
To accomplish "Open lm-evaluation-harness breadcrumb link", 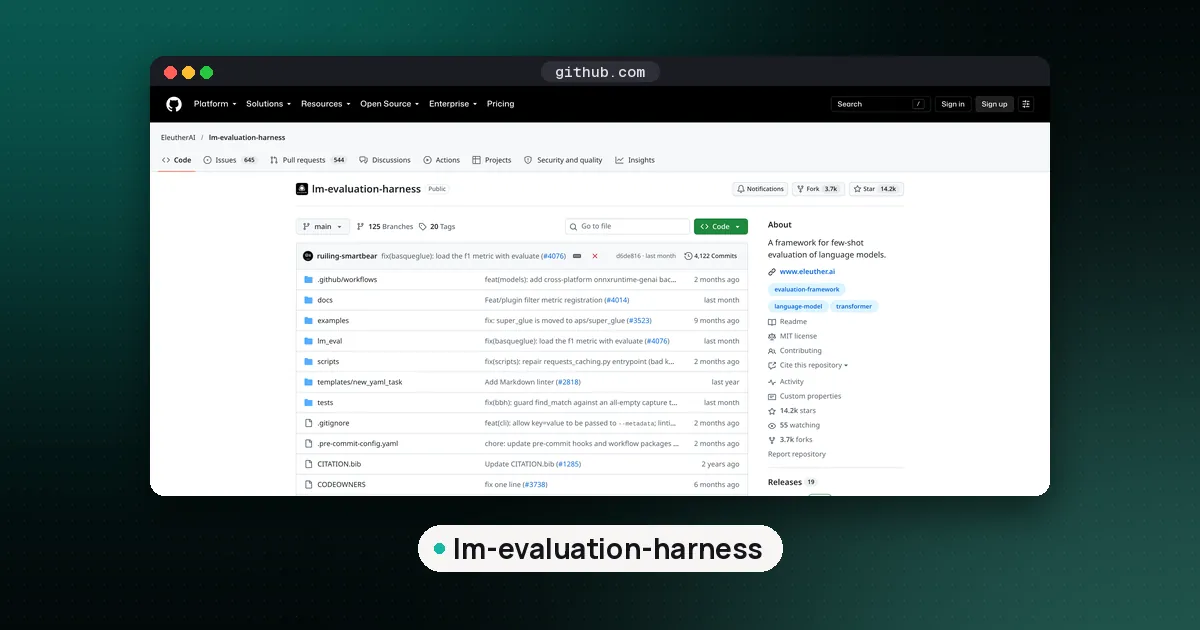I will (x=247, y=137).
